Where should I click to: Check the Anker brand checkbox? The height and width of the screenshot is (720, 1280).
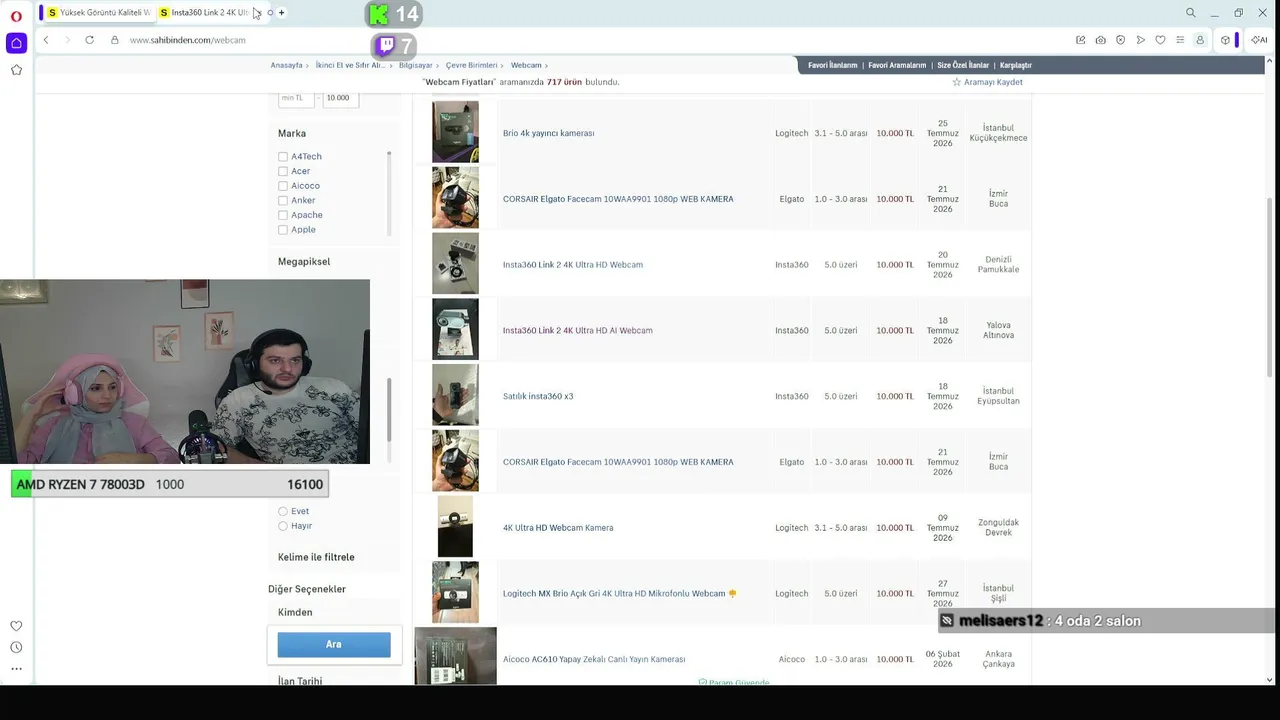(x=283, y=201)
